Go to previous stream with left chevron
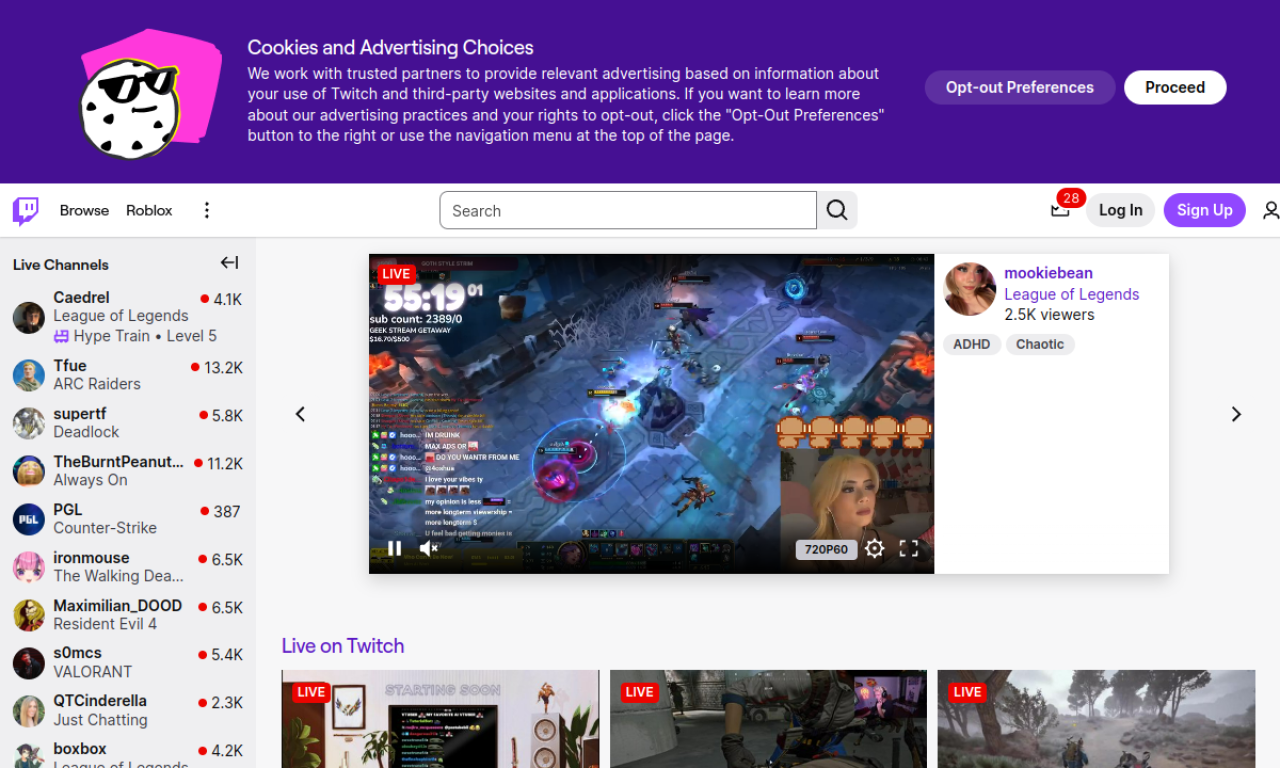This screenshot has height=768, width=1280. point(300,413)
